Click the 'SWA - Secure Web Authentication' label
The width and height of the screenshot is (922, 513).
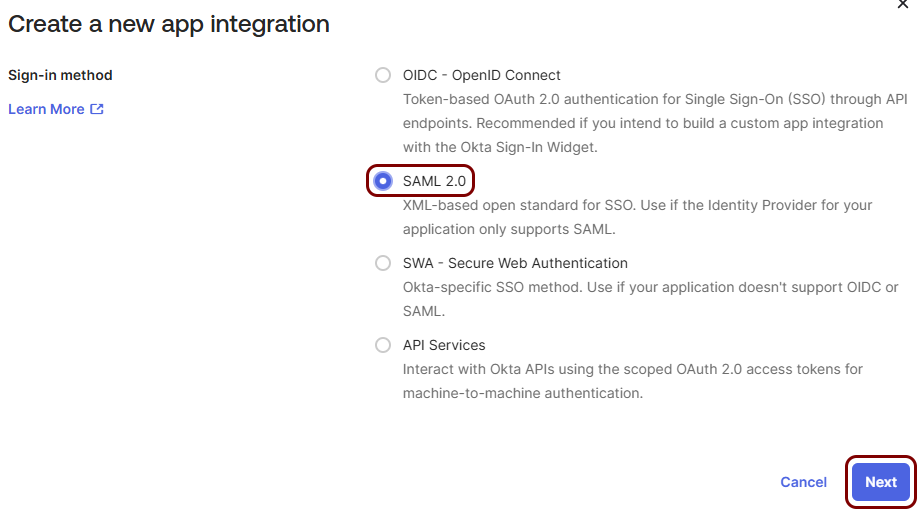[515, 263]
